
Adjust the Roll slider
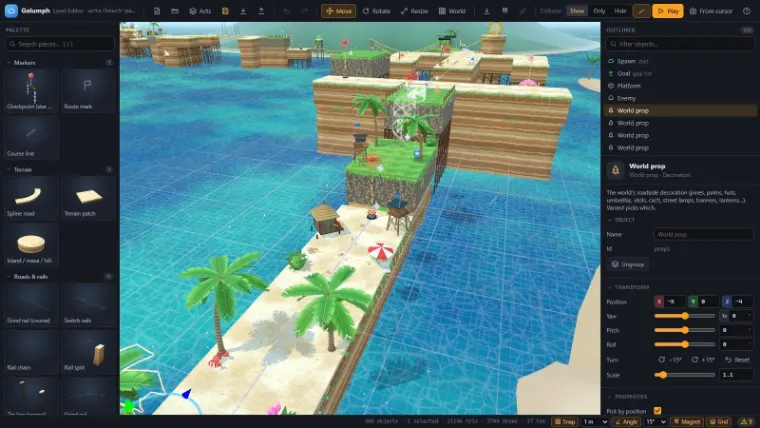pos(684,345)
